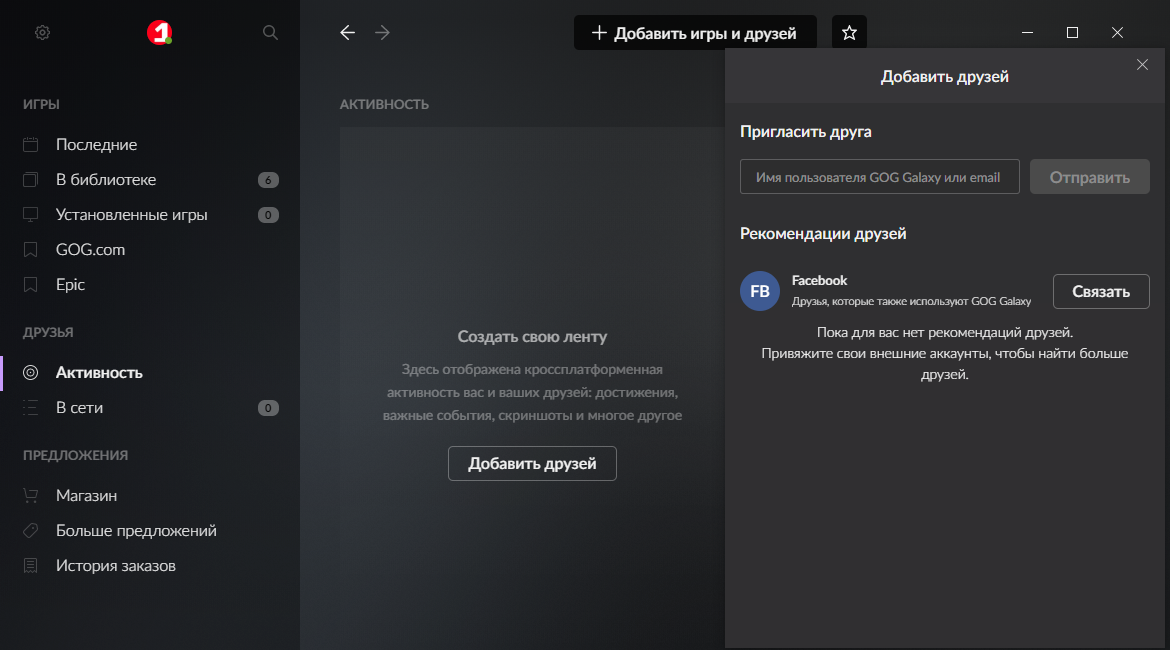This screenshot has width=1170, height=650.
Task: Click Добавить игры и друзей button
Action: click(695, 33)
